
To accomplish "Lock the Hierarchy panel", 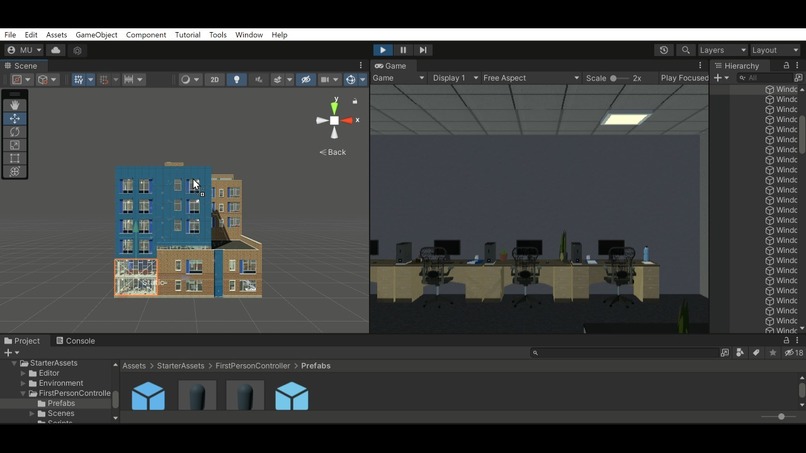I will coord(786,65).
